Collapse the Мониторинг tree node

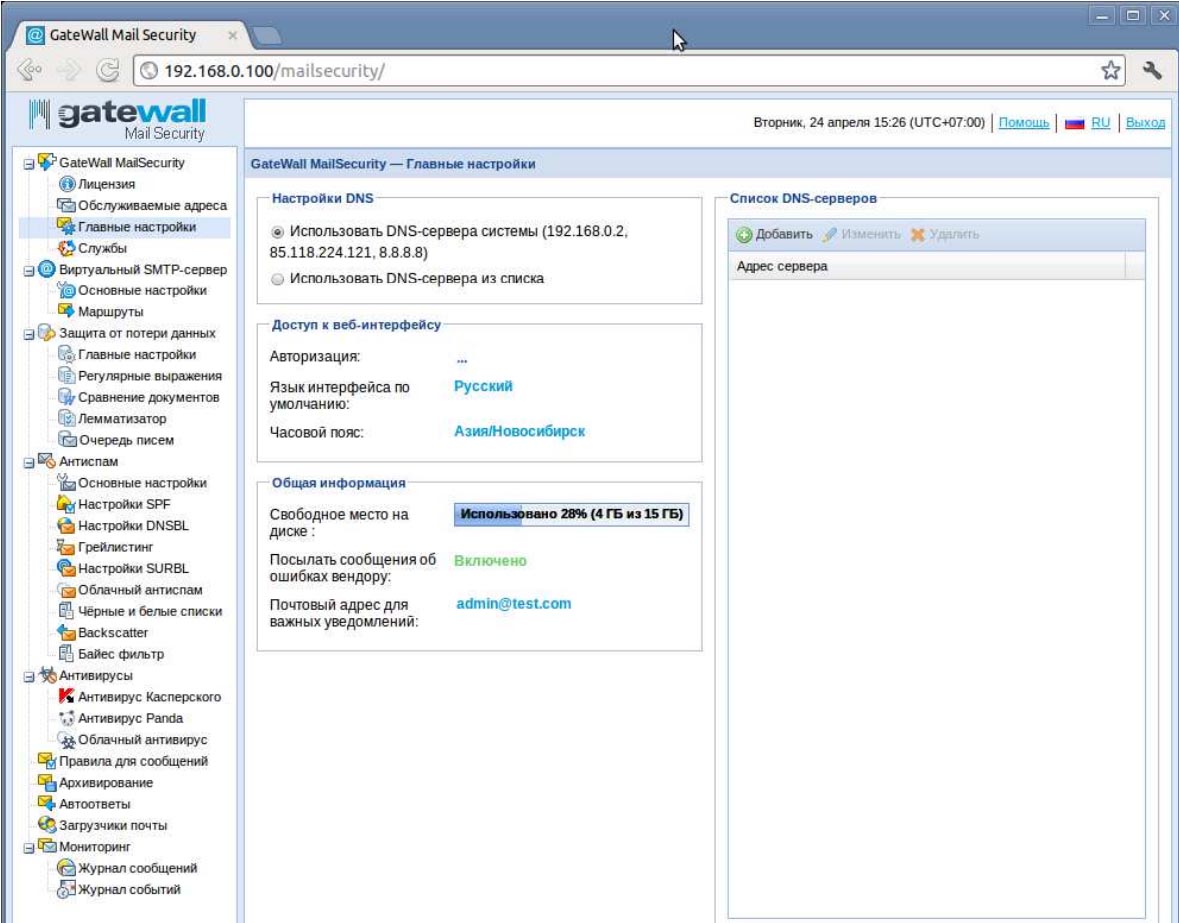29,848
